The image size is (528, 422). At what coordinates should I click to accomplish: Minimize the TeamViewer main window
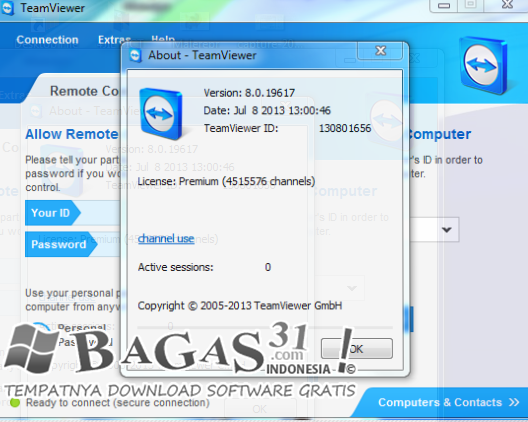pos(443,6)
